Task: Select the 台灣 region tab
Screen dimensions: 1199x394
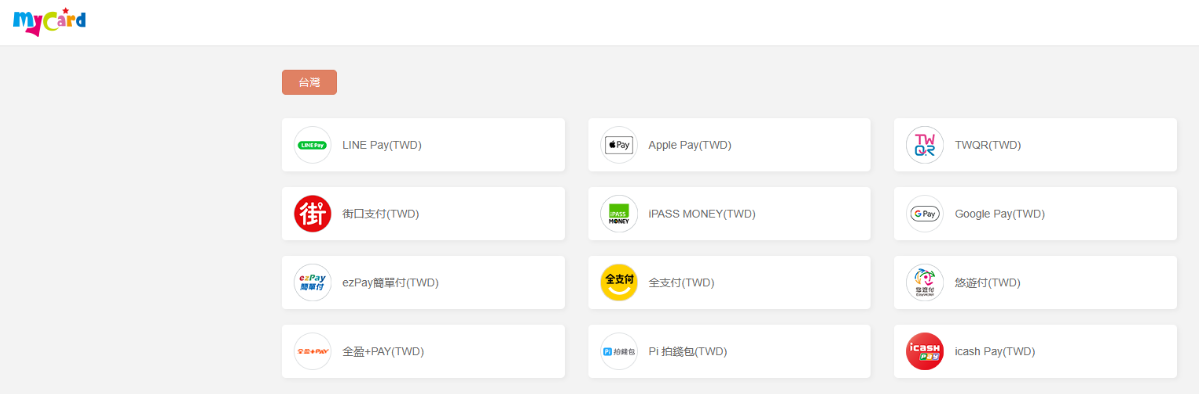Action: pos(309,83)
